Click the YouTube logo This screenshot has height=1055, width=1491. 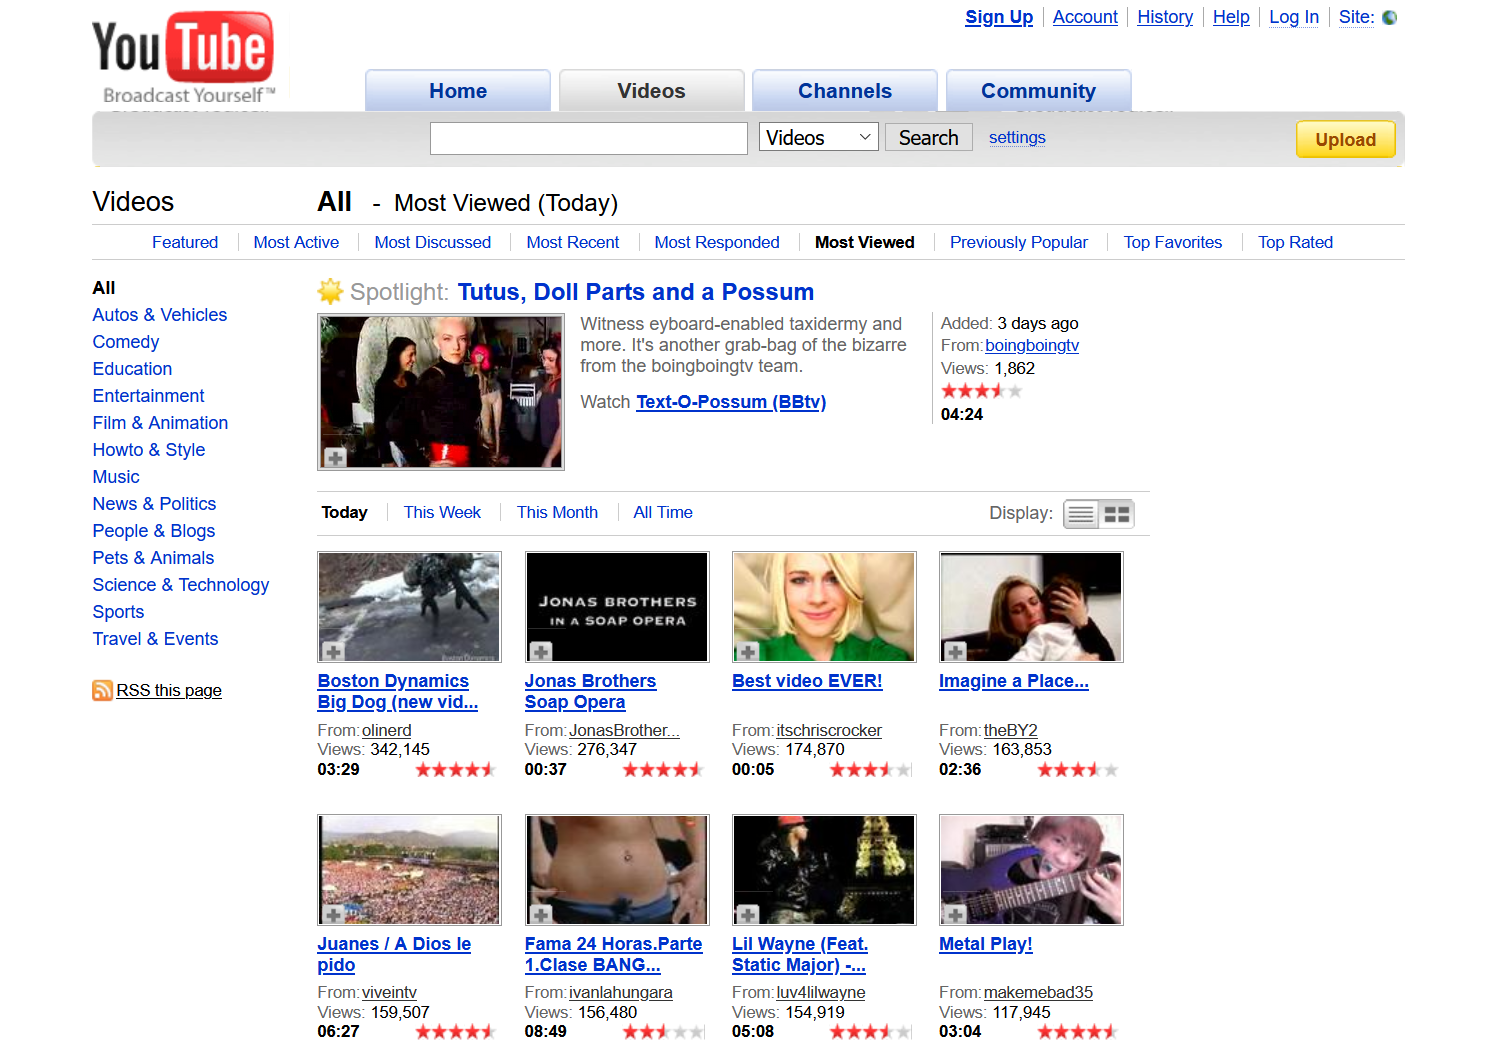pos(183,58)
